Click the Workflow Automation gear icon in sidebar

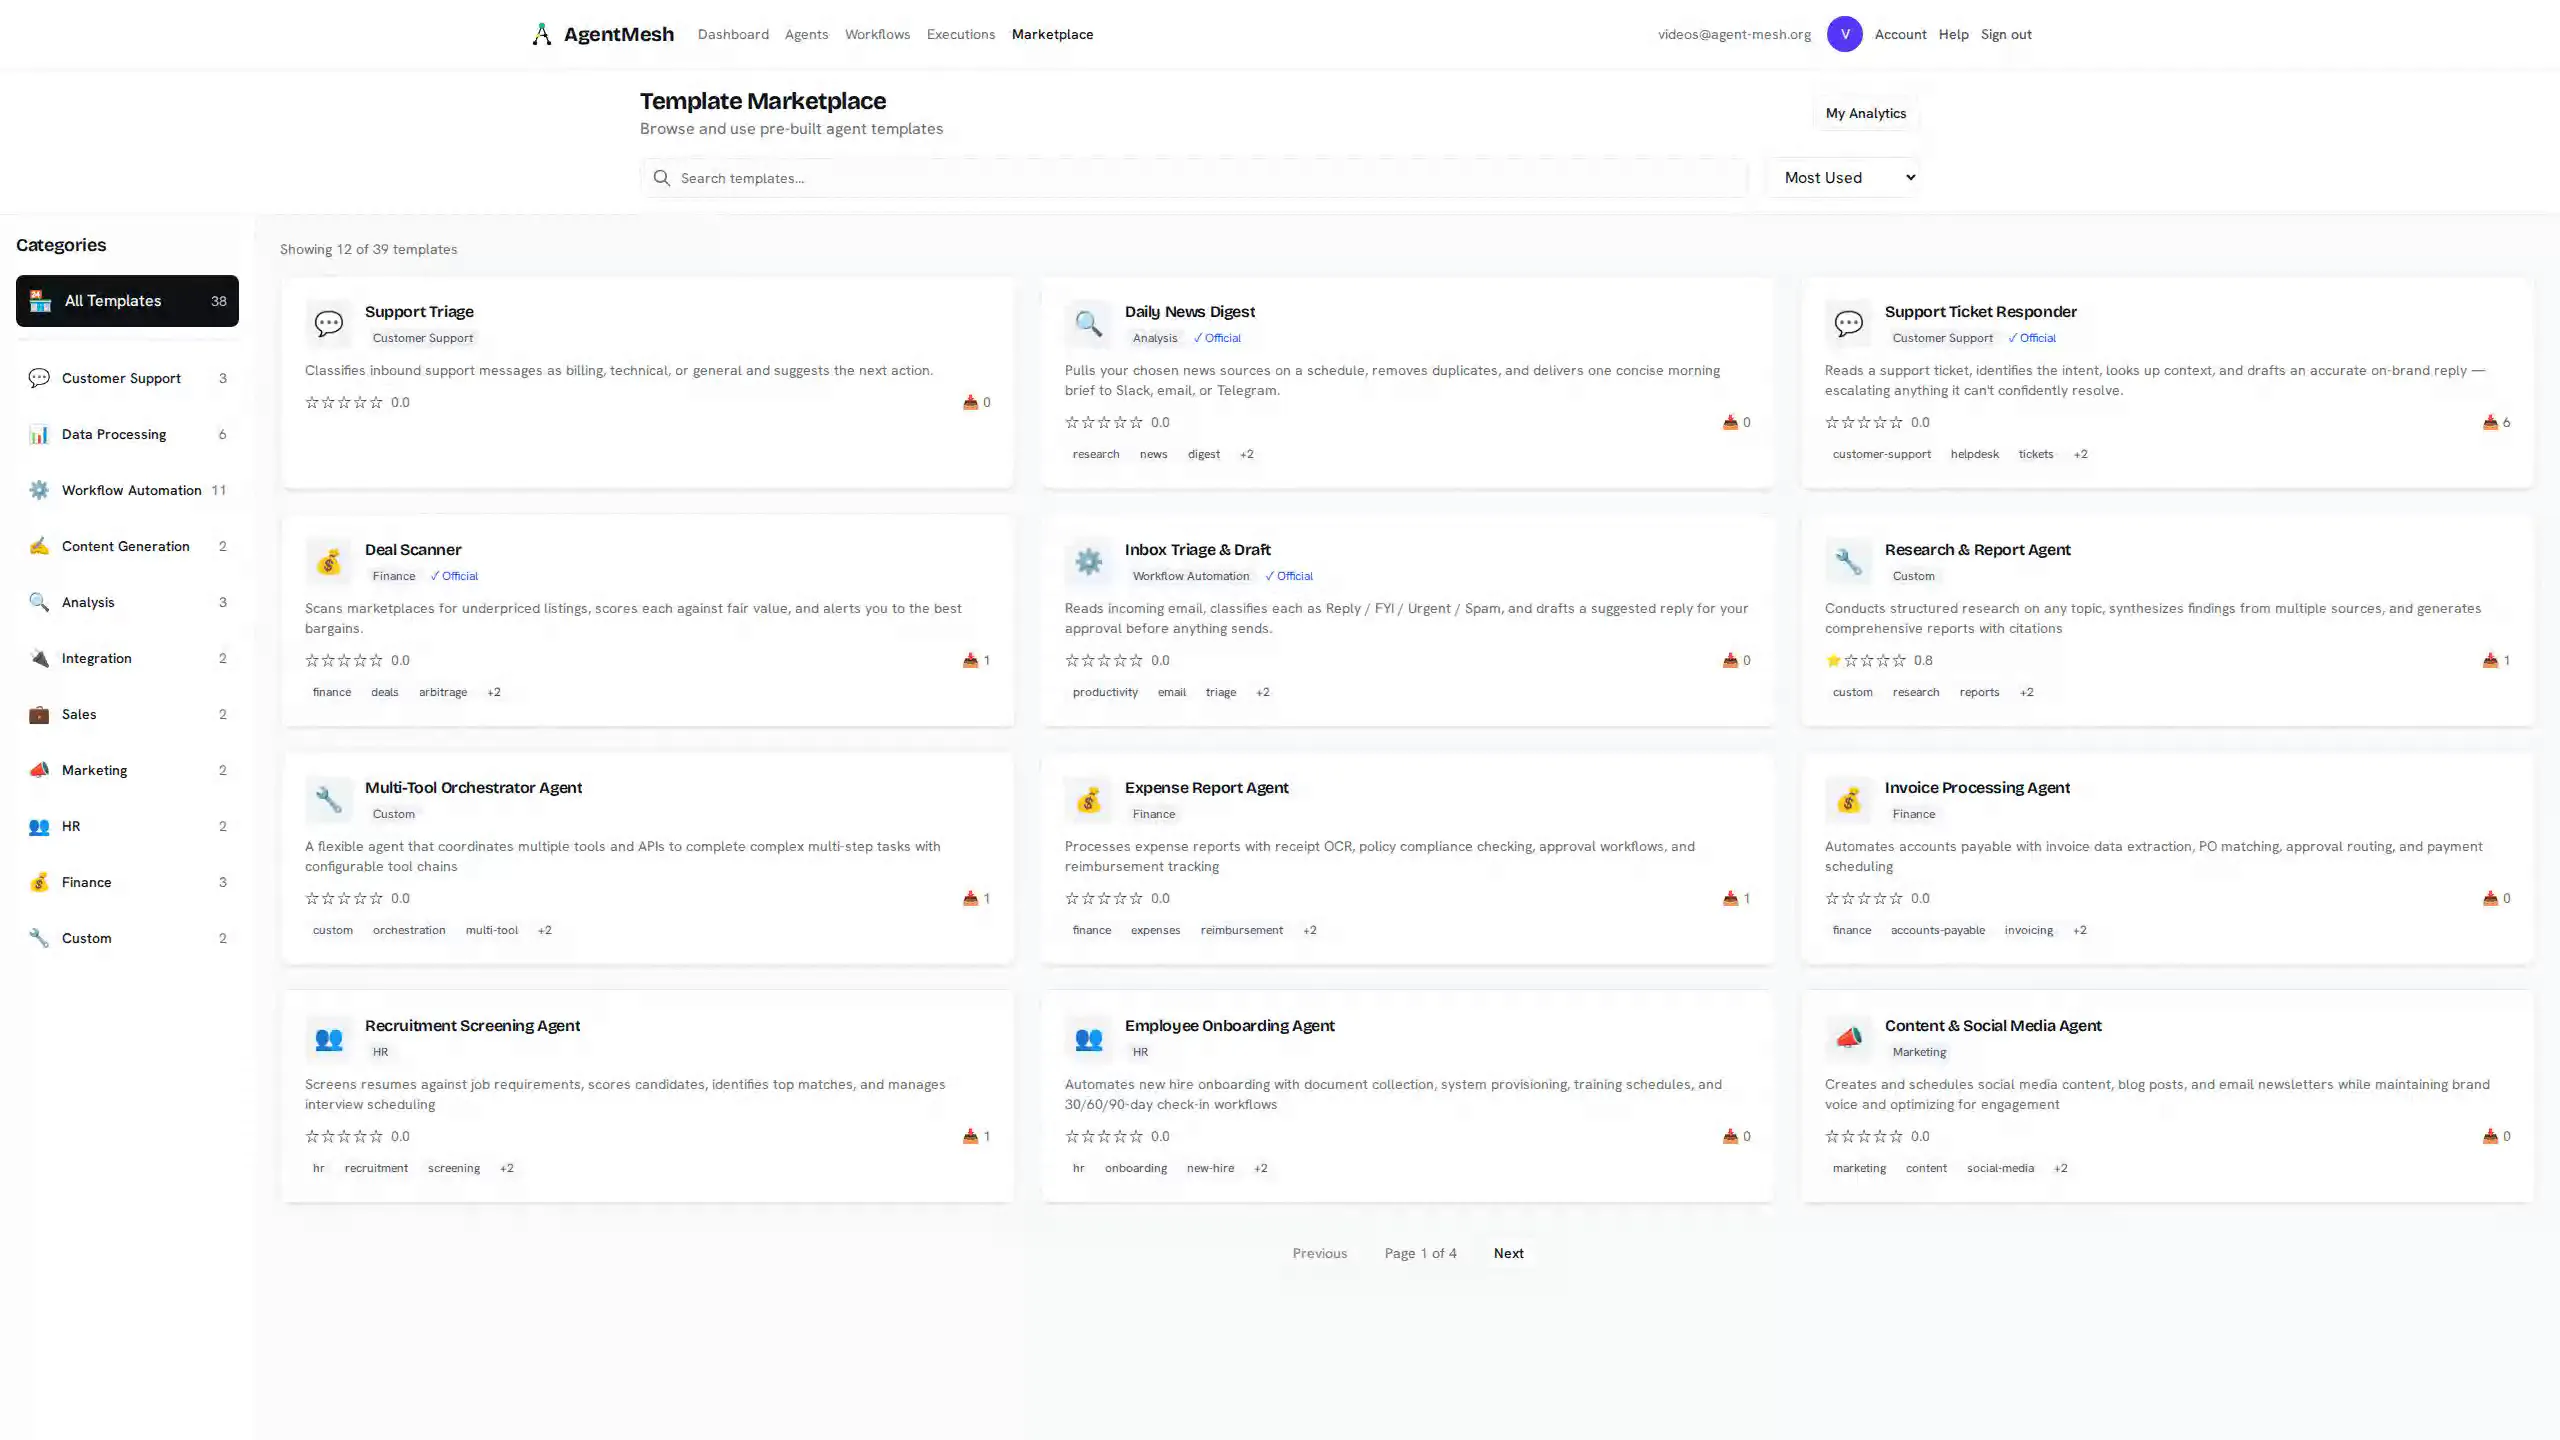click(39, 490)
